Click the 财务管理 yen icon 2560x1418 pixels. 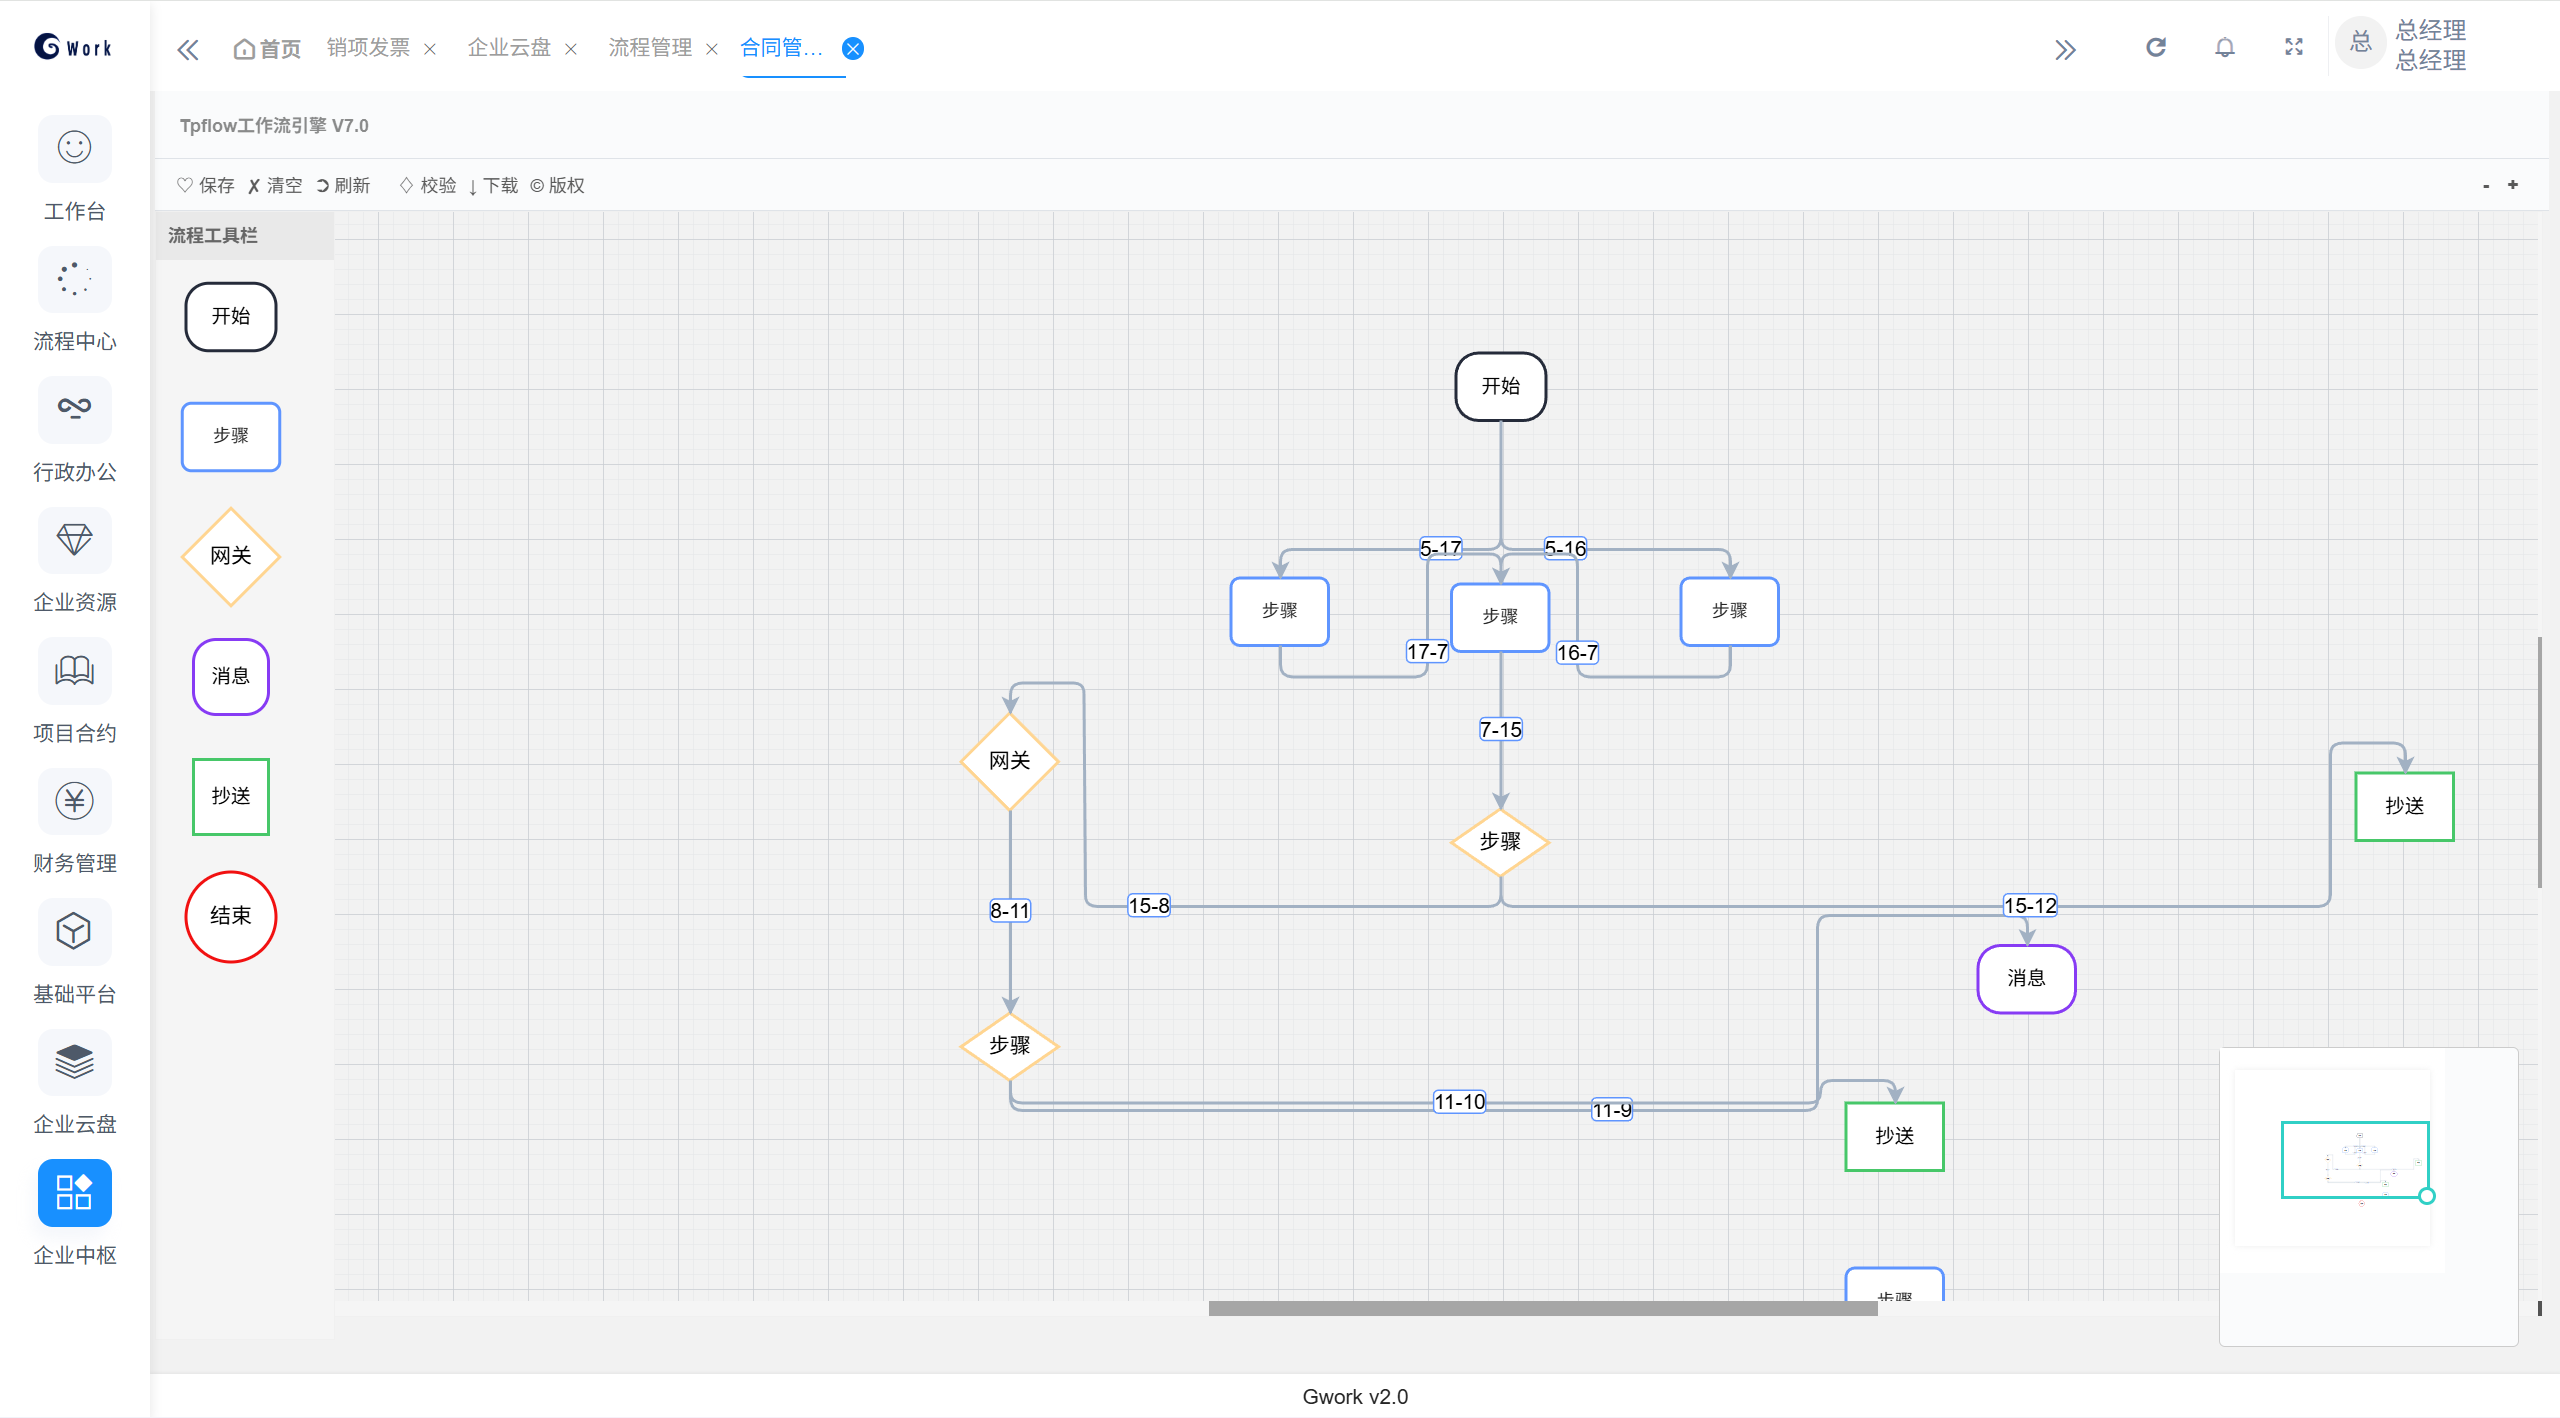pos(74,801)
